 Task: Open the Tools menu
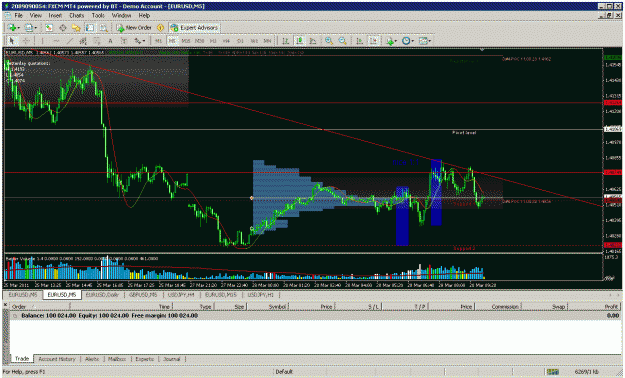click(x=98, y=15)
